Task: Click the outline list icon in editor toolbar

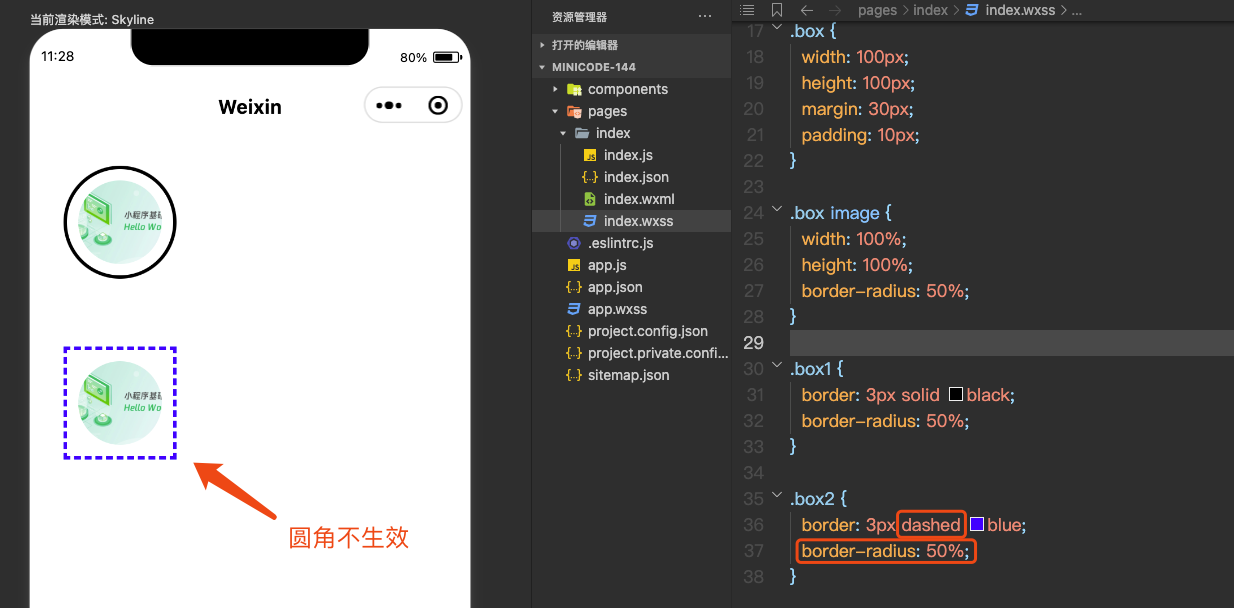Action: point(746,10)
